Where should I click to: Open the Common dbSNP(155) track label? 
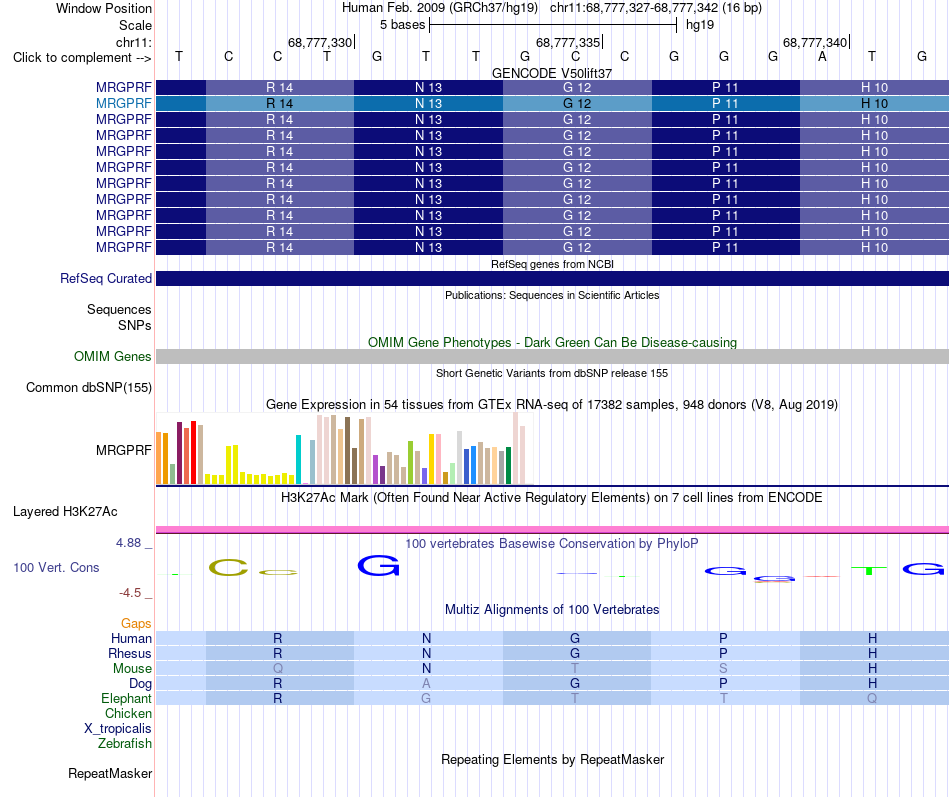pyautogui.click(x=89, y=387)
